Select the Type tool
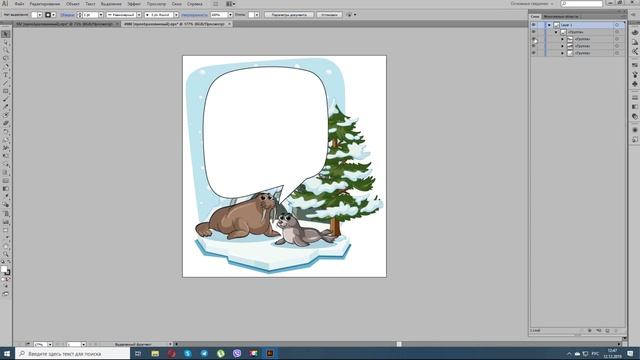This screenshot has width=640, height=360. coord(5,75)
